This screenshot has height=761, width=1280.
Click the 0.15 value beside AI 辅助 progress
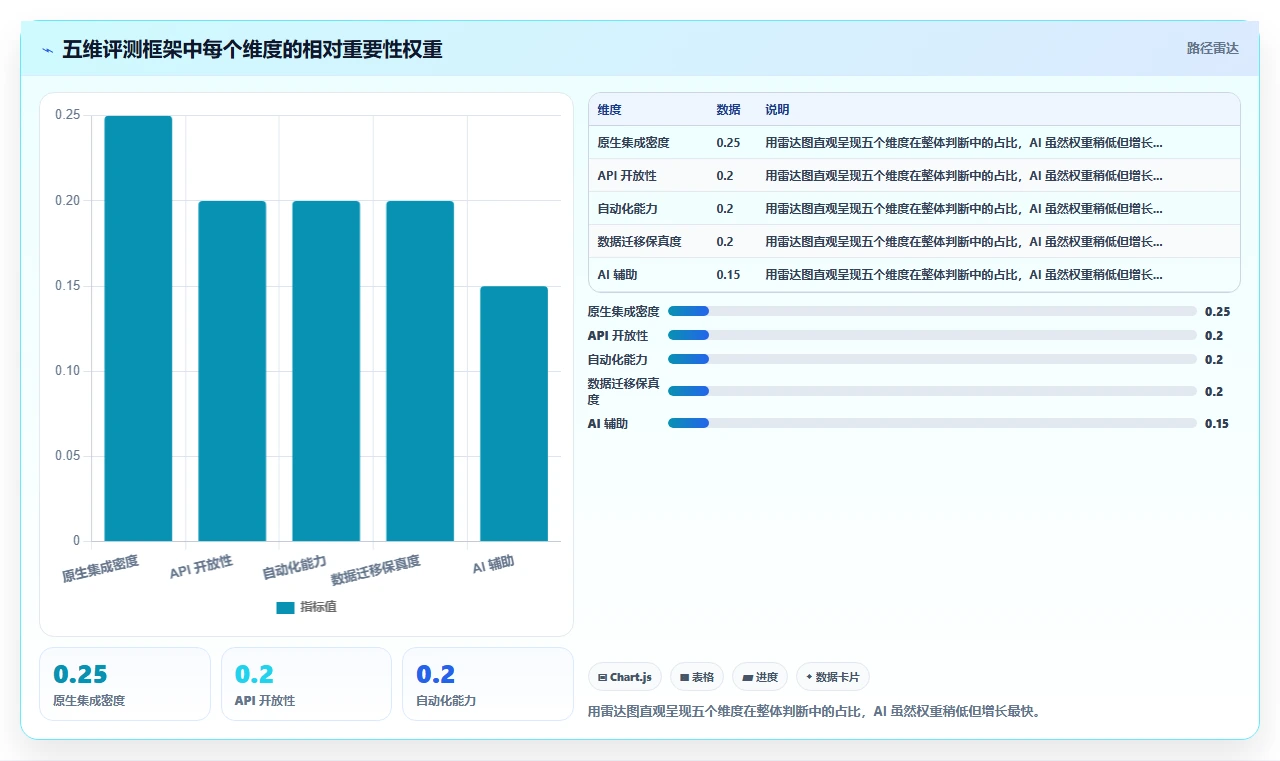(1217, 423)
